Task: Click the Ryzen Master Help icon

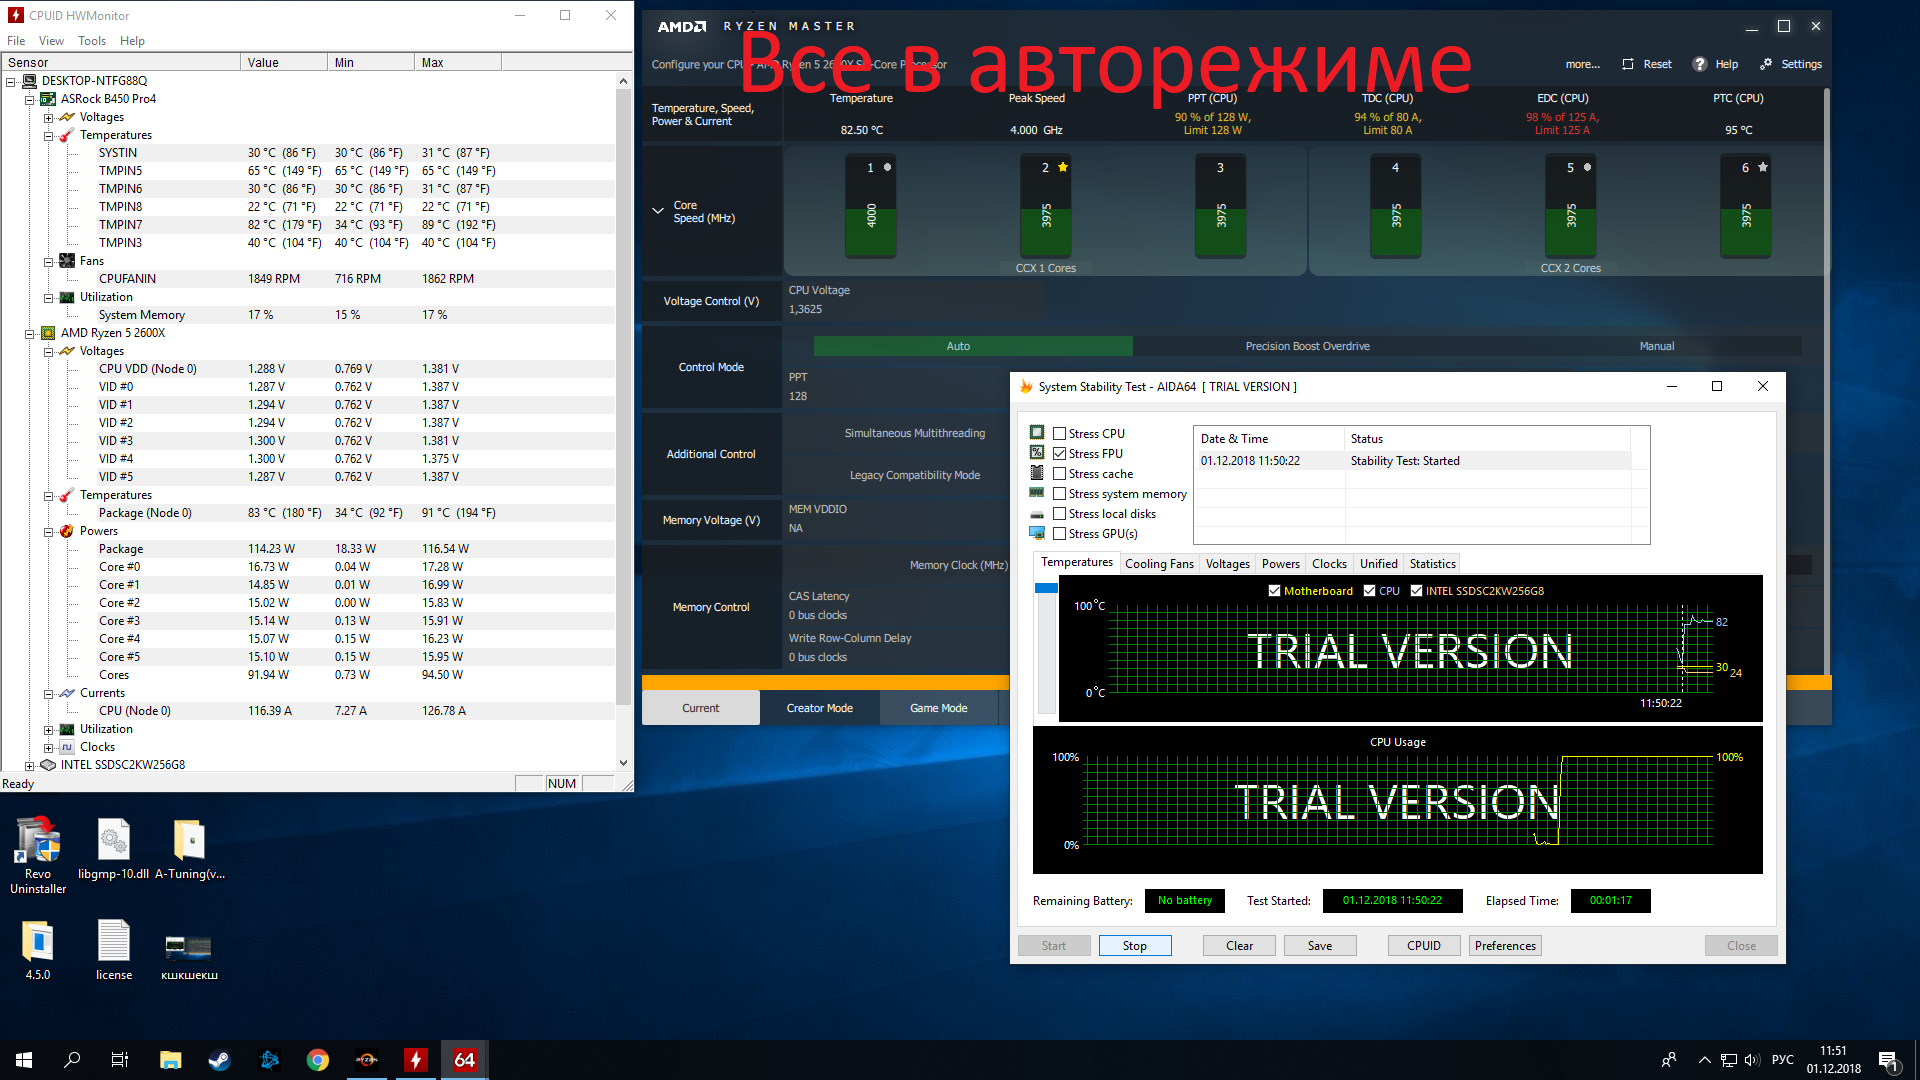Action: [x=1699, y=64]
